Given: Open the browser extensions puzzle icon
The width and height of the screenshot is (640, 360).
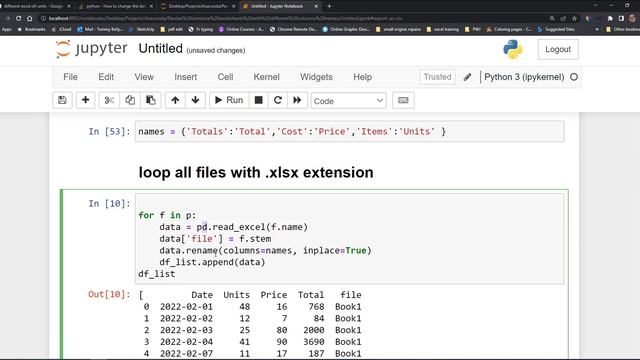Looking at the screenshot, I should 610,18.
